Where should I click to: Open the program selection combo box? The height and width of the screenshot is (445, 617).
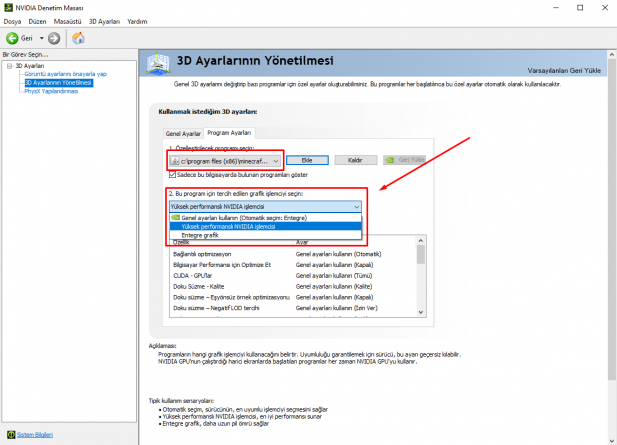click(225, 161)
